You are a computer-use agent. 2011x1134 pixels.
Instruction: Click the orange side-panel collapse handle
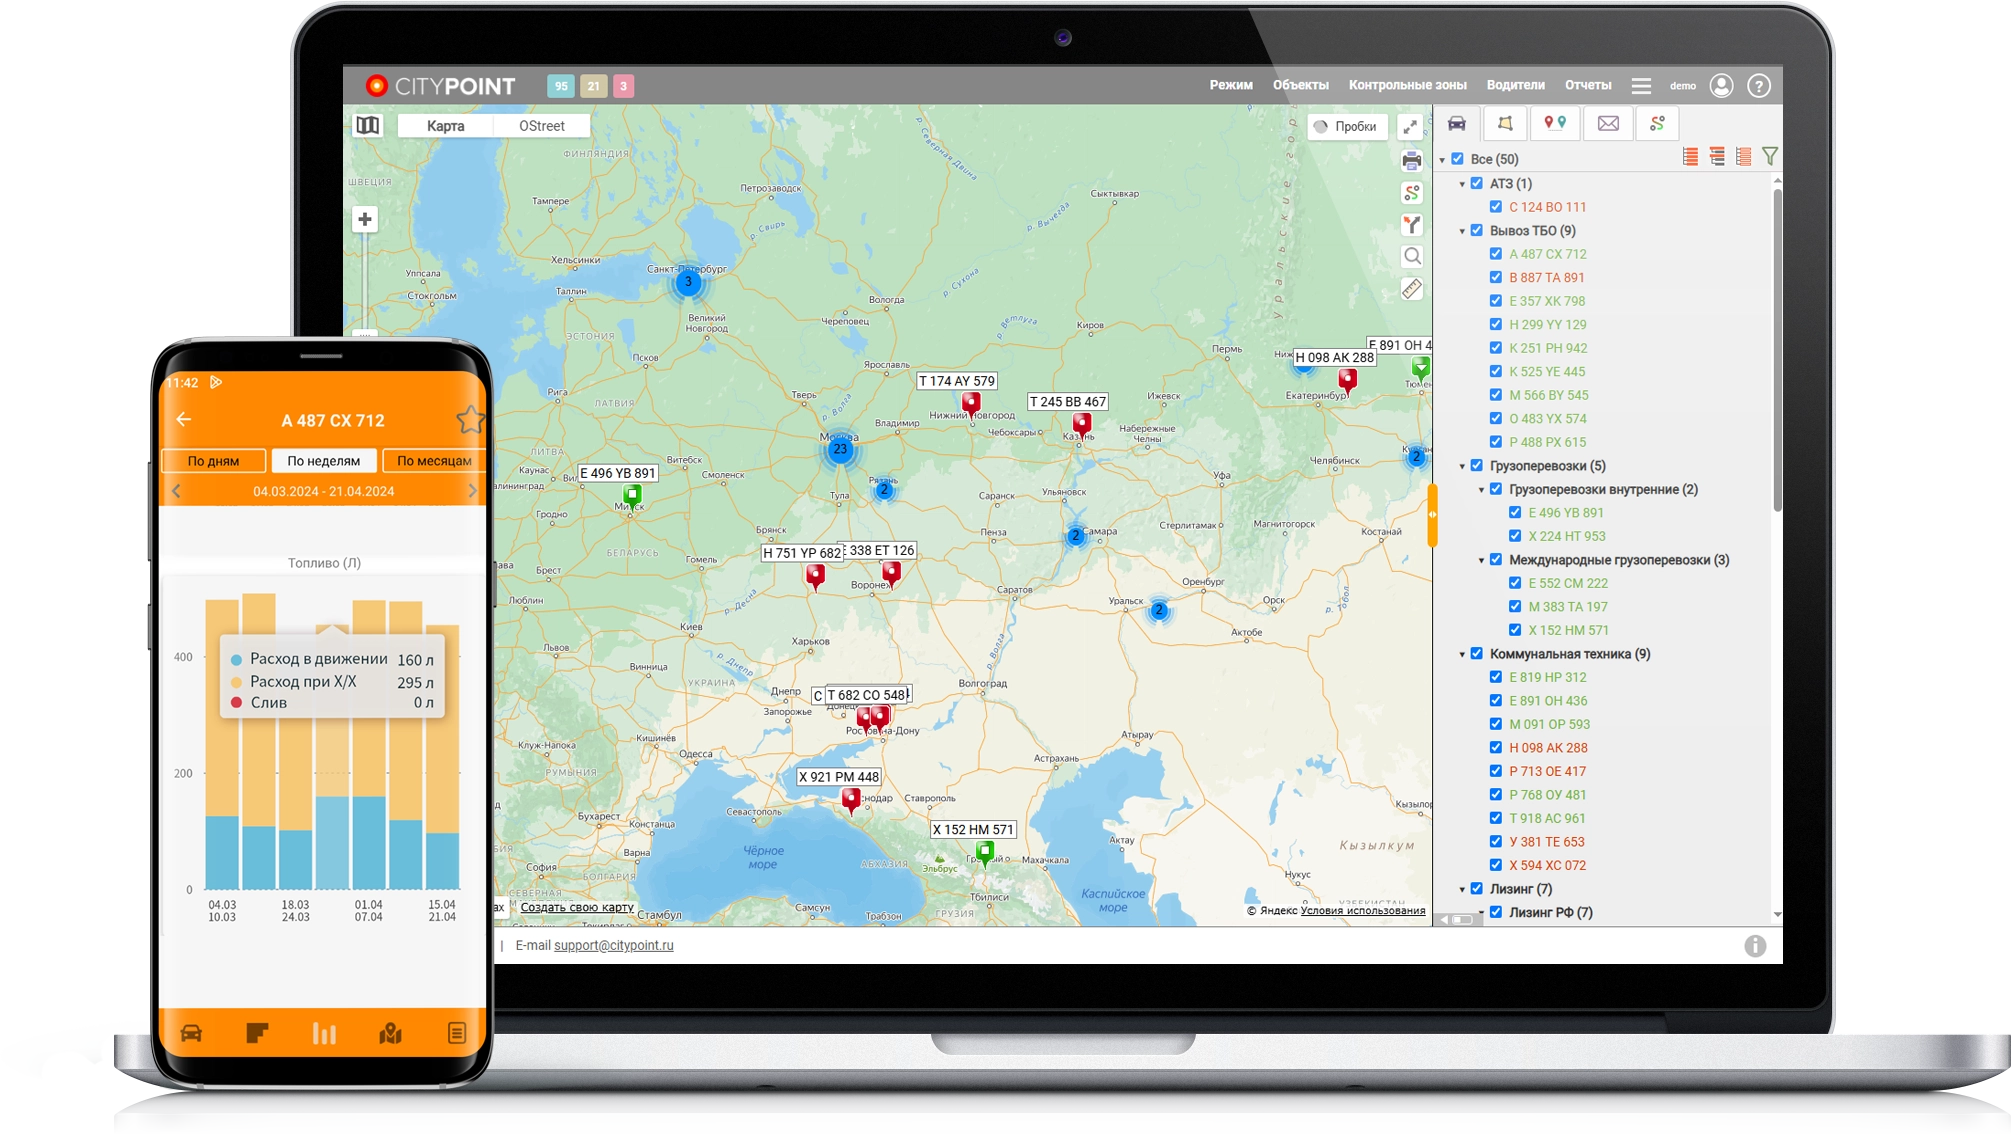pyautogui.click(x=1432, y=514)
